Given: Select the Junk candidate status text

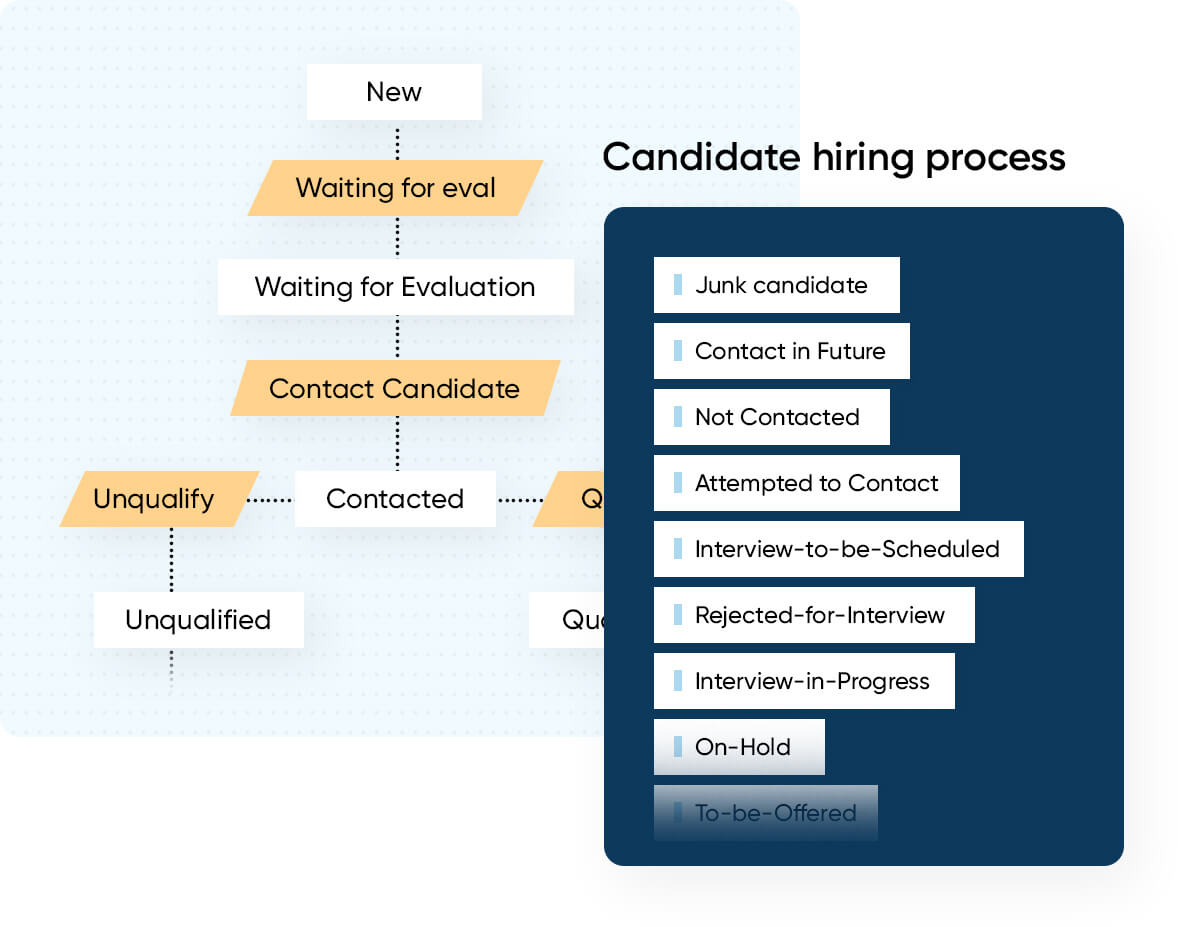Looking at the screenshot, I should pyautogui.click(x=781, y=285).
